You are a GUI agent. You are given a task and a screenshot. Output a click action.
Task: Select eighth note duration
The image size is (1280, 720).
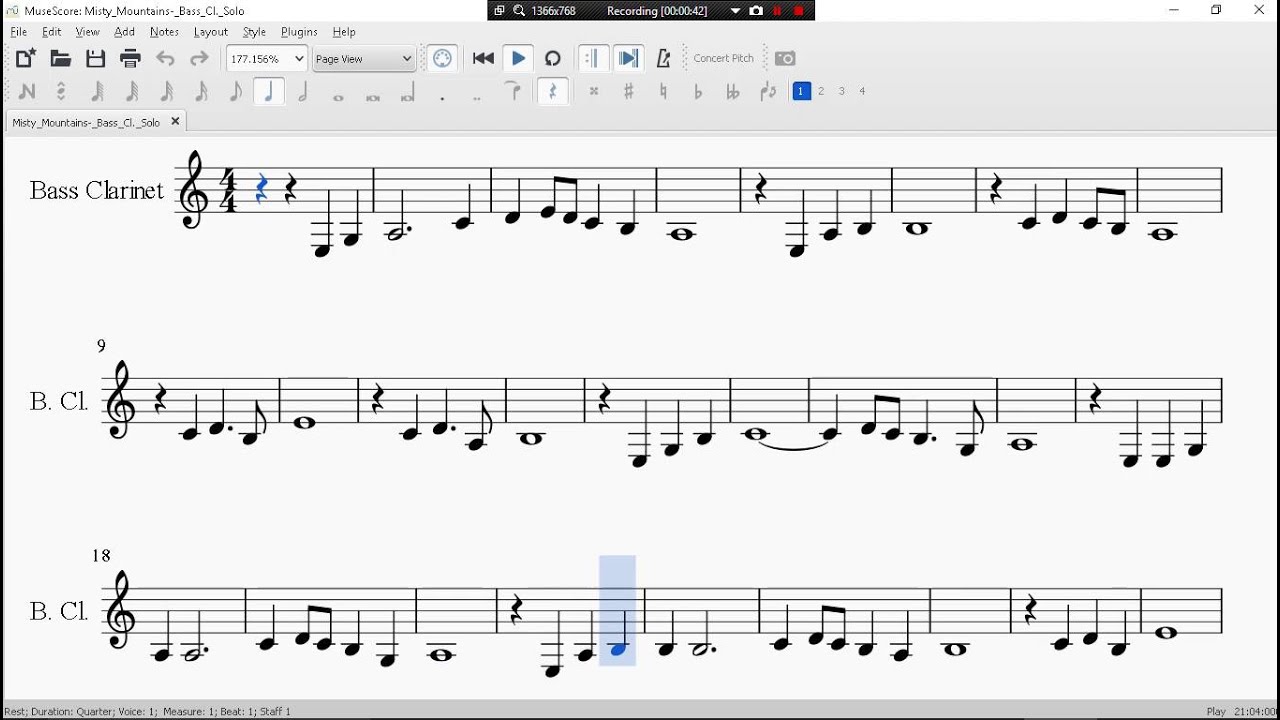[236, 91]
